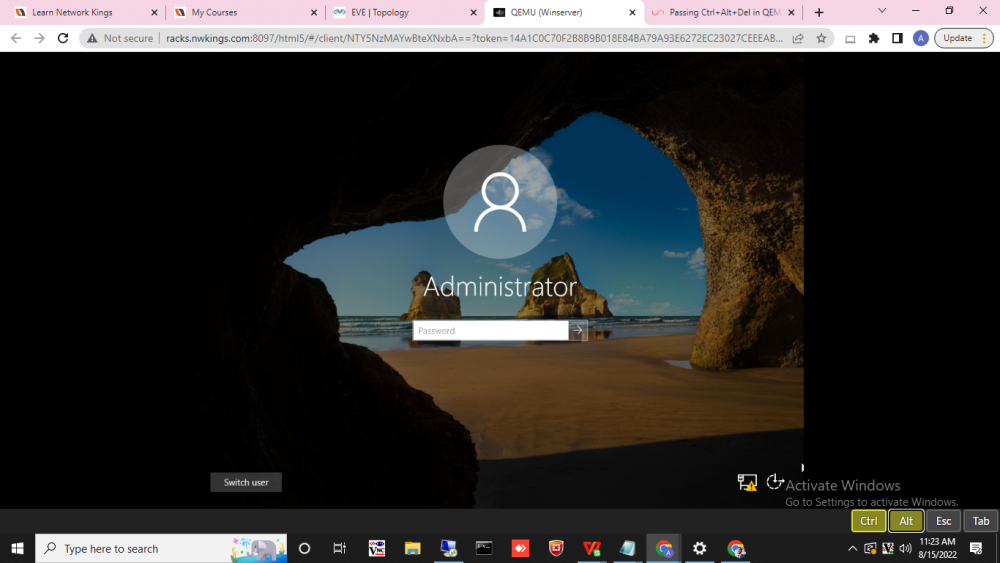Expand the tab search dropdown
The height and width of the screenshot is (563, 1000).
point(882,11)
